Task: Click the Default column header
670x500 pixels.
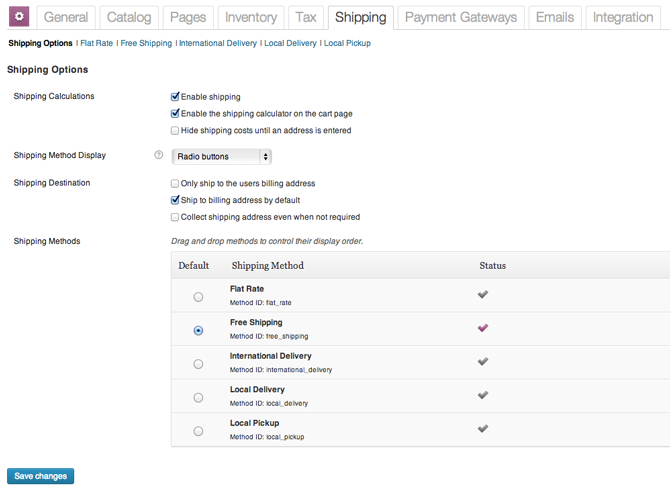Action: coord(194,265)
